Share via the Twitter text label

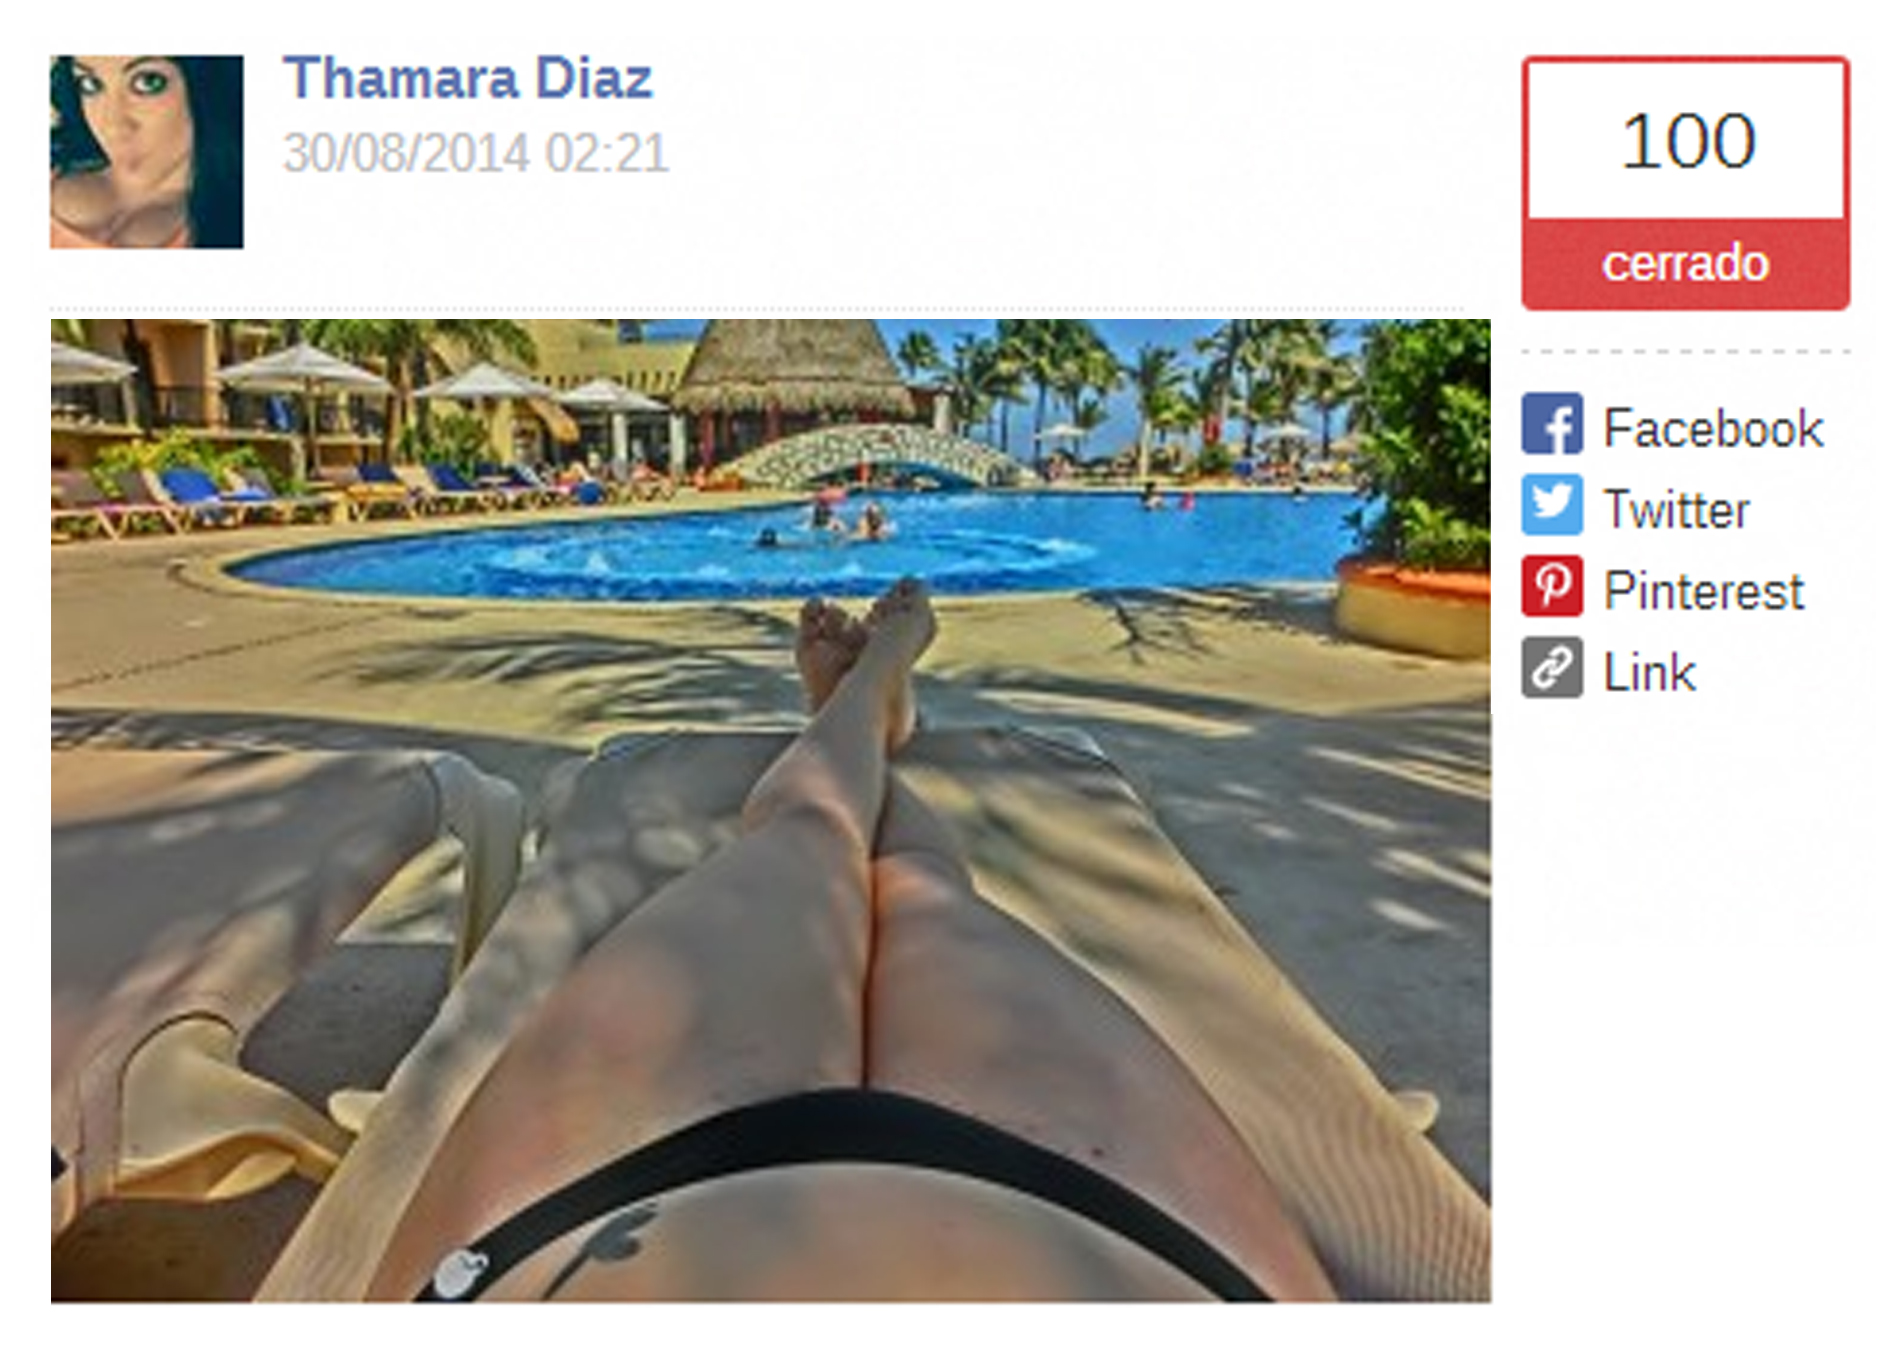(1676, 509)
